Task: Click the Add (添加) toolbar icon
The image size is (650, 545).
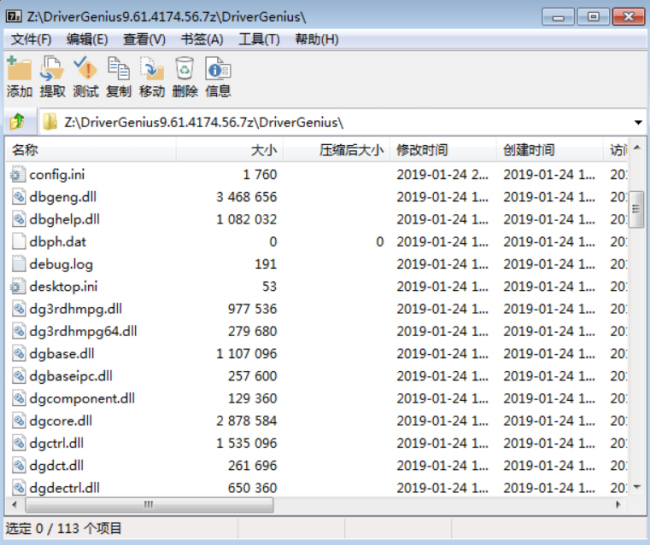Action: point(19,68)
